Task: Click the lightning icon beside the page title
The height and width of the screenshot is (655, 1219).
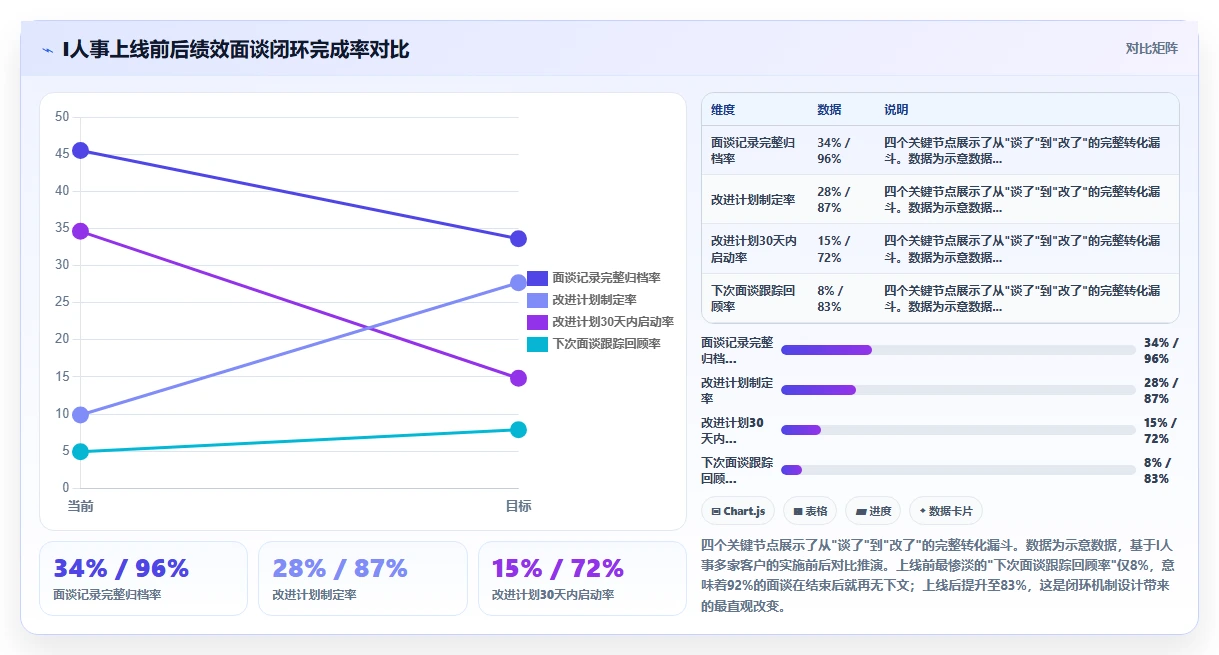Action: [47, 49]
